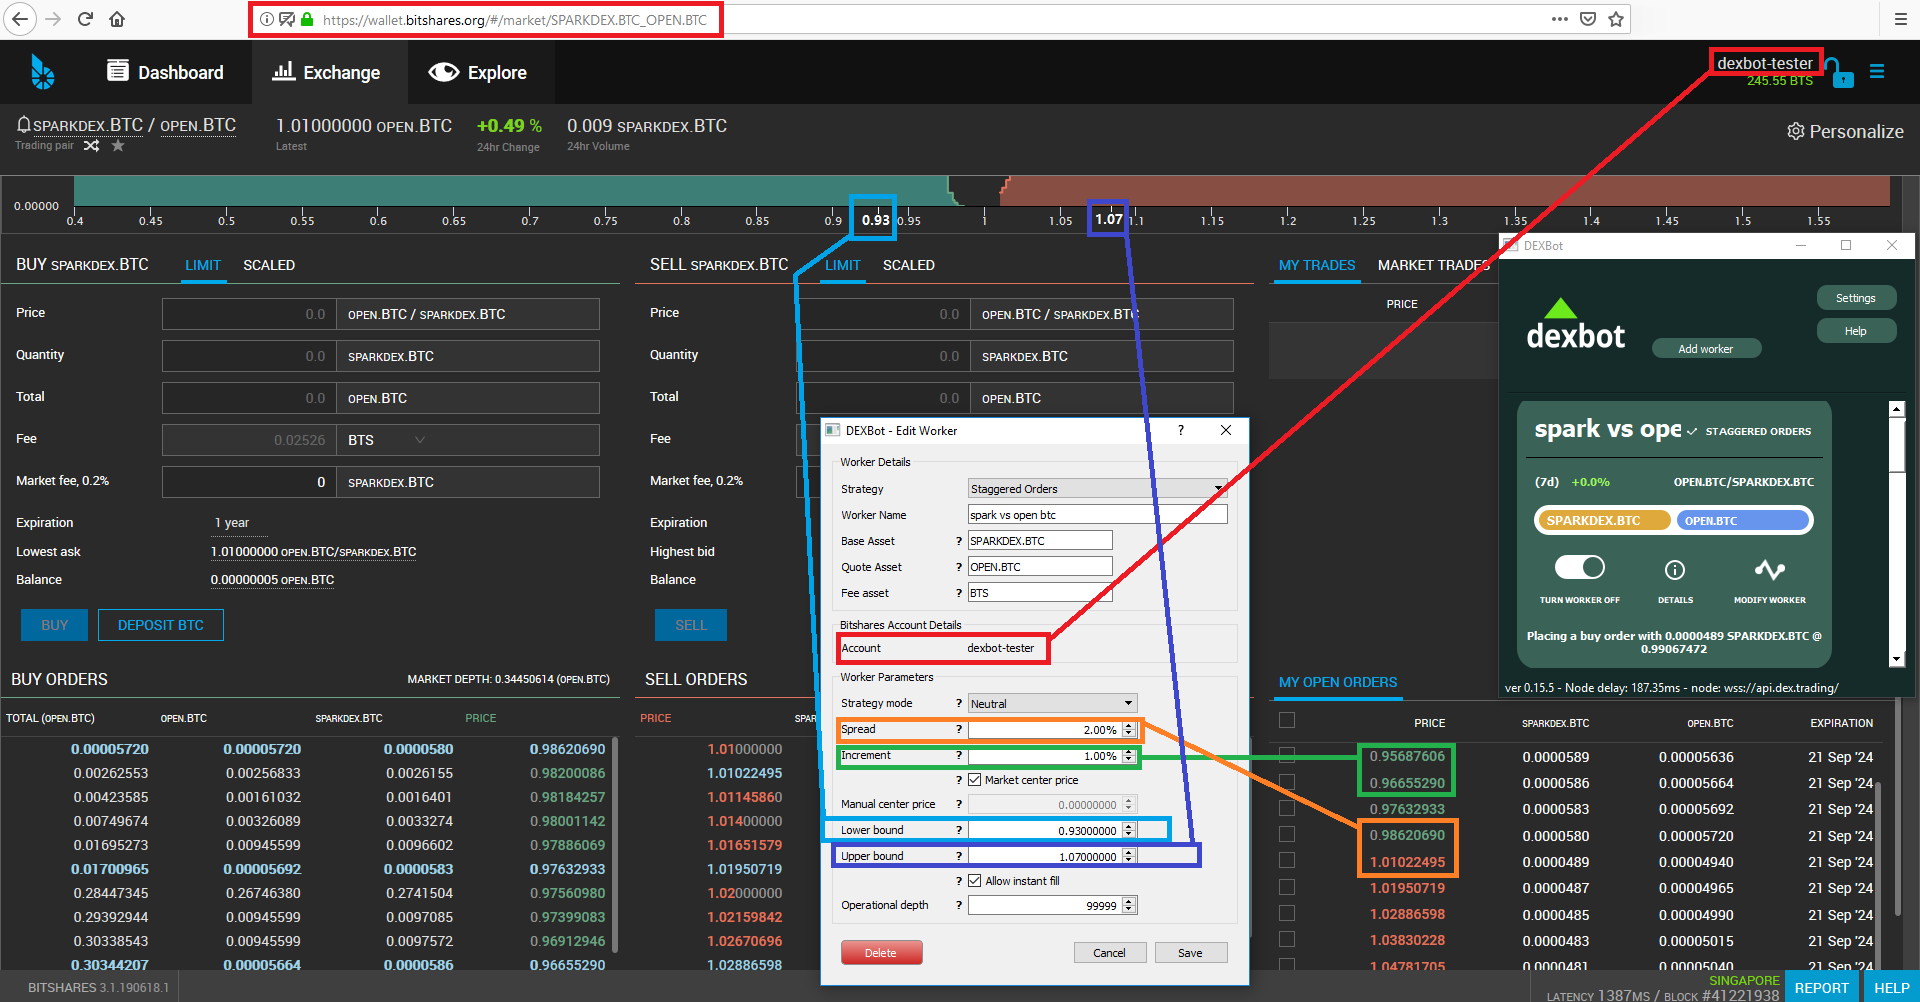The image size is (1920, 1002).
Task: Switch sell panel to SCALED tab
Action: click(909, 265)
